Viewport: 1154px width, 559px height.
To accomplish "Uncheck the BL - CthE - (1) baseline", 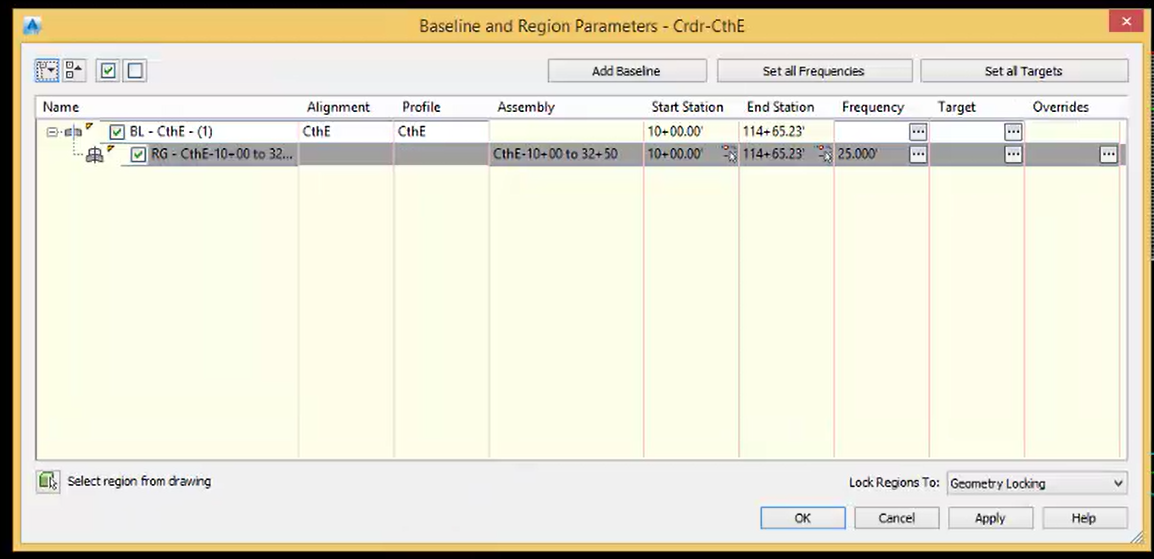I will [117, 132].
